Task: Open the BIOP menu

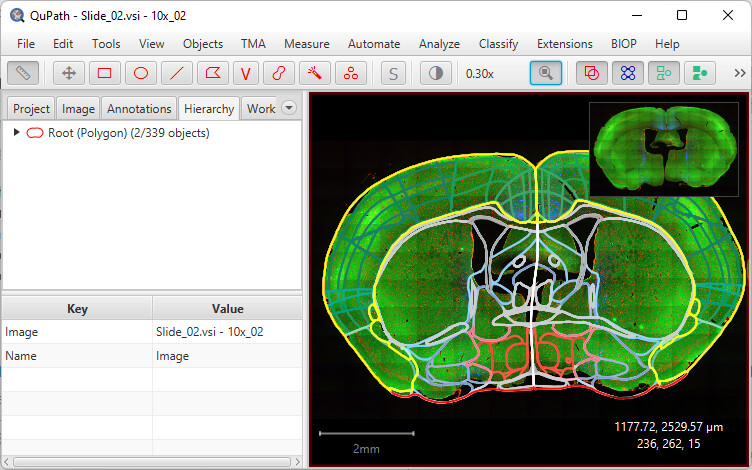Action: (623, 44)
